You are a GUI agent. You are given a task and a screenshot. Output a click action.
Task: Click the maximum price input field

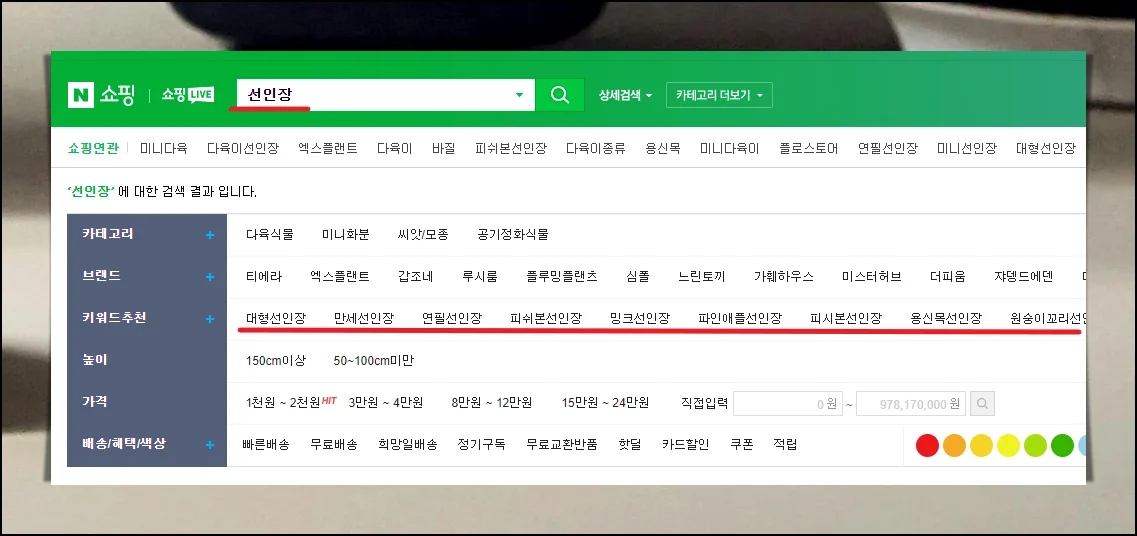point(911,403)
